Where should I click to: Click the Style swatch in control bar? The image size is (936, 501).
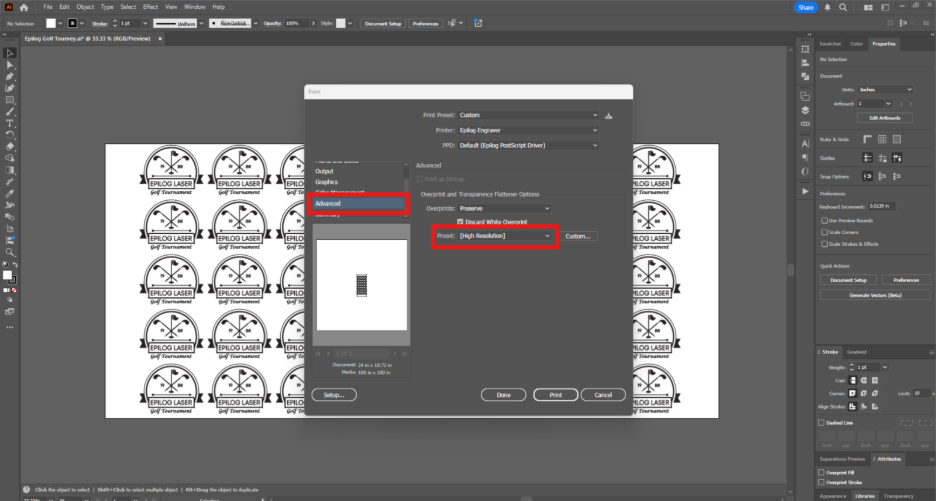click(x=340, y=23)
